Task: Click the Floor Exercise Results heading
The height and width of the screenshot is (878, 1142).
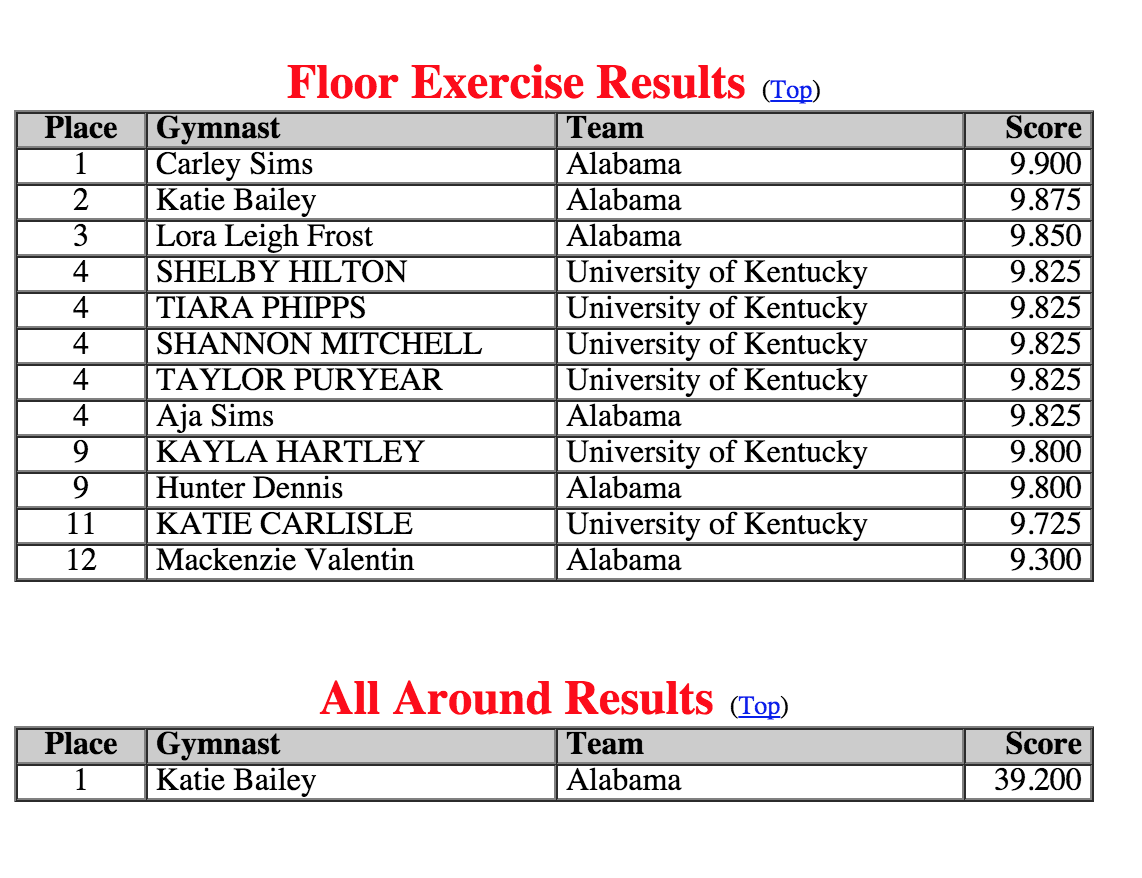Action: click(516, 83)
